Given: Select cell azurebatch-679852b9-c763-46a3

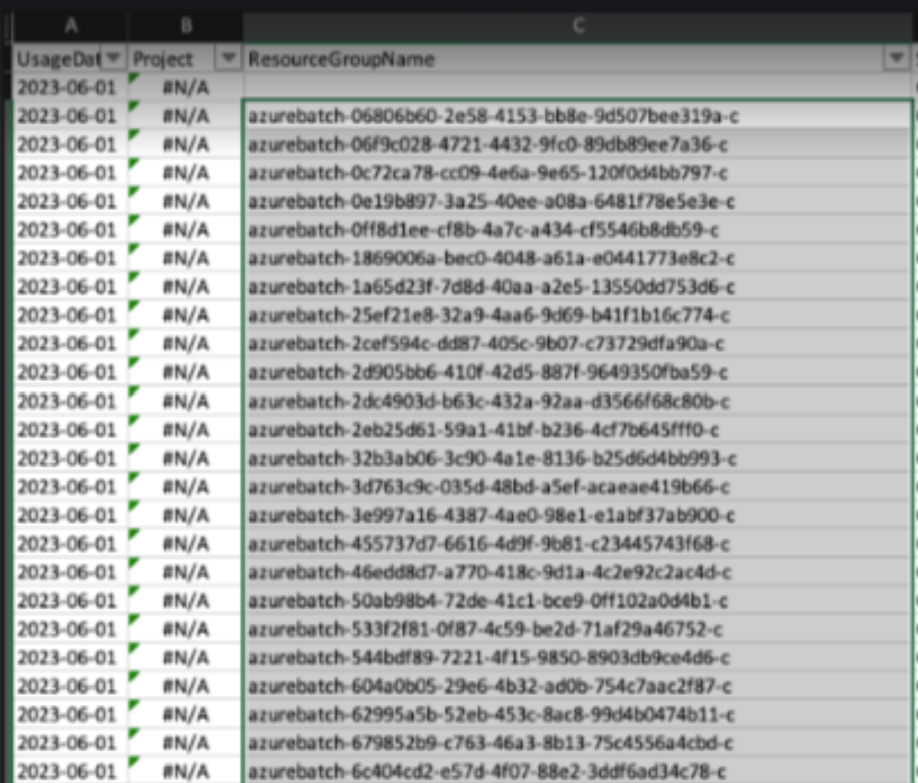Looking at the screenshot, I should click(578, 743).
